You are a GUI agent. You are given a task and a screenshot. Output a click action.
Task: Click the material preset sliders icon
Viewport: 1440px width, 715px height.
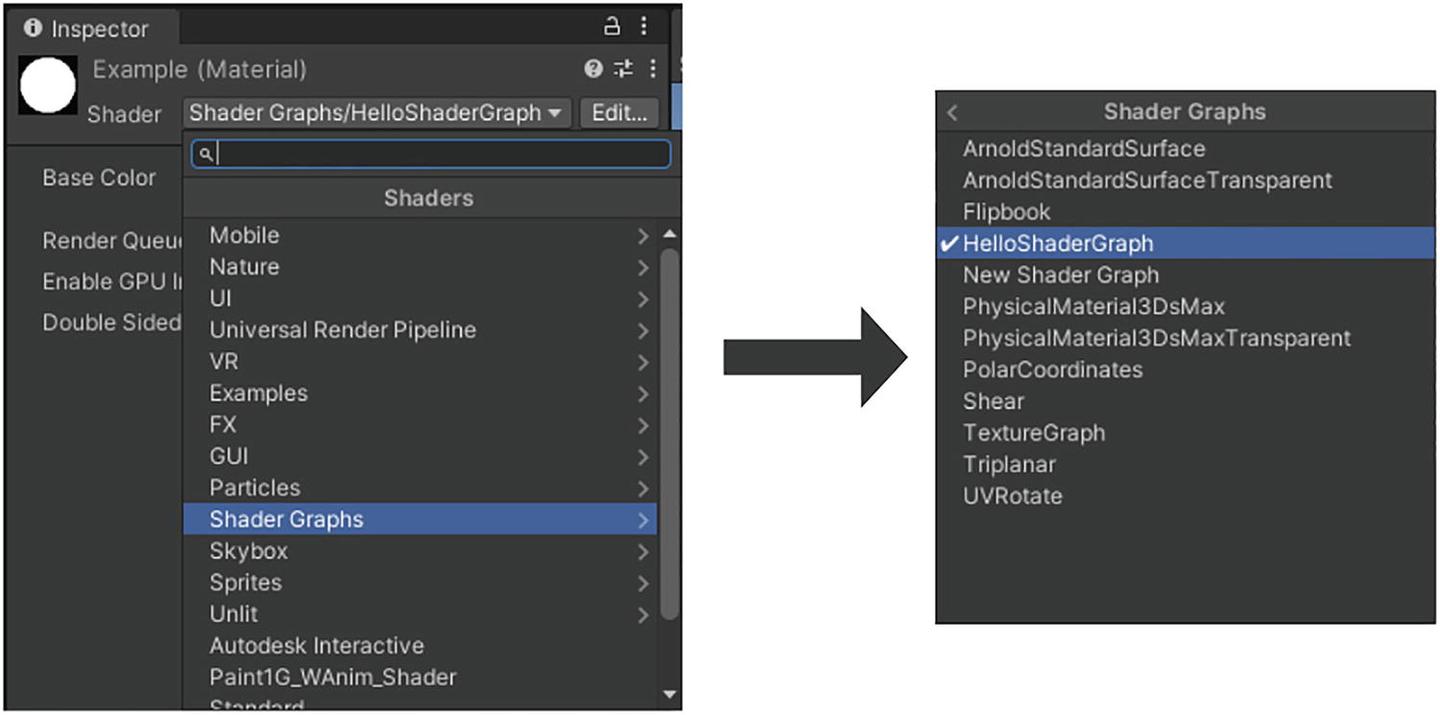[623, 68]
